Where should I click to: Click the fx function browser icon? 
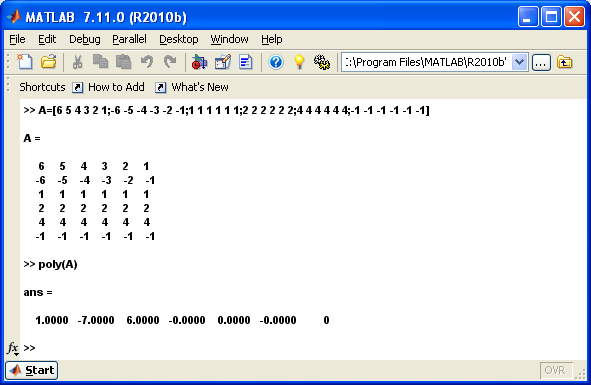coord(13,348)
